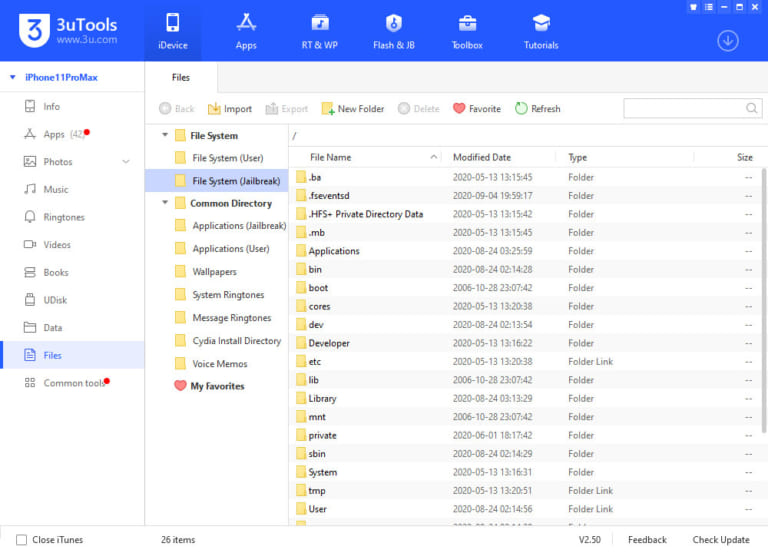Click the Export toolbar button

pyautogui.click(x=287, y=109)
